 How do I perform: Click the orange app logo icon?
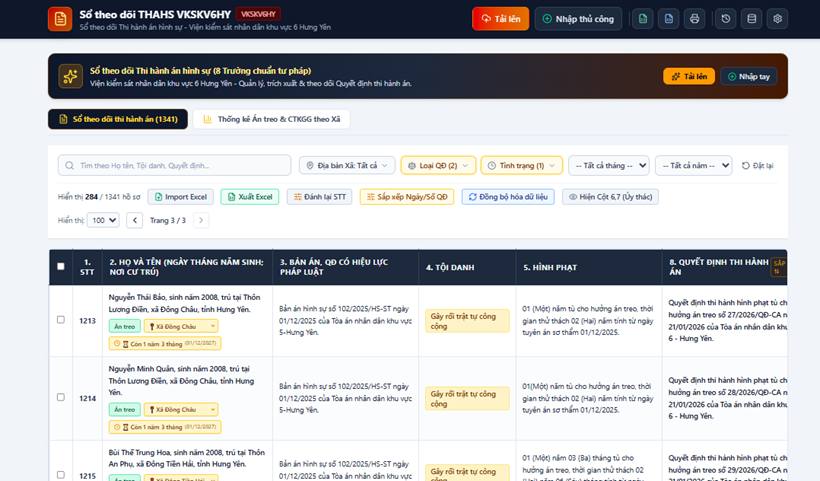click(60, 19)
